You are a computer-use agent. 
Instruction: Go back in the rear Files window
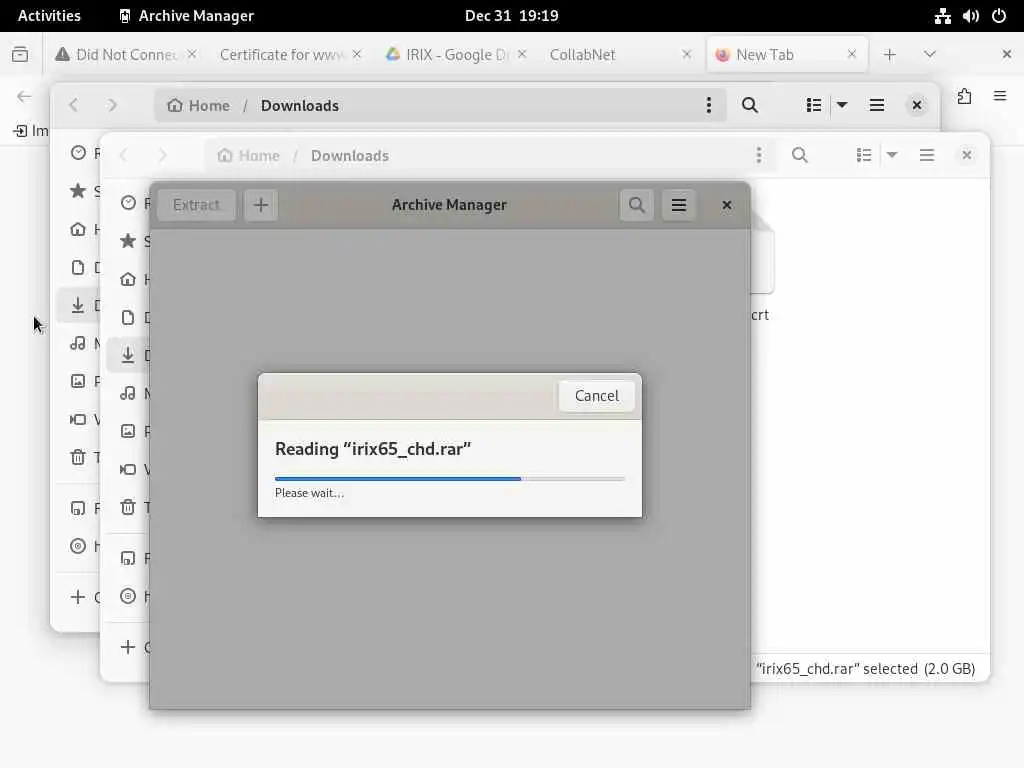click(x=74, y=105)
